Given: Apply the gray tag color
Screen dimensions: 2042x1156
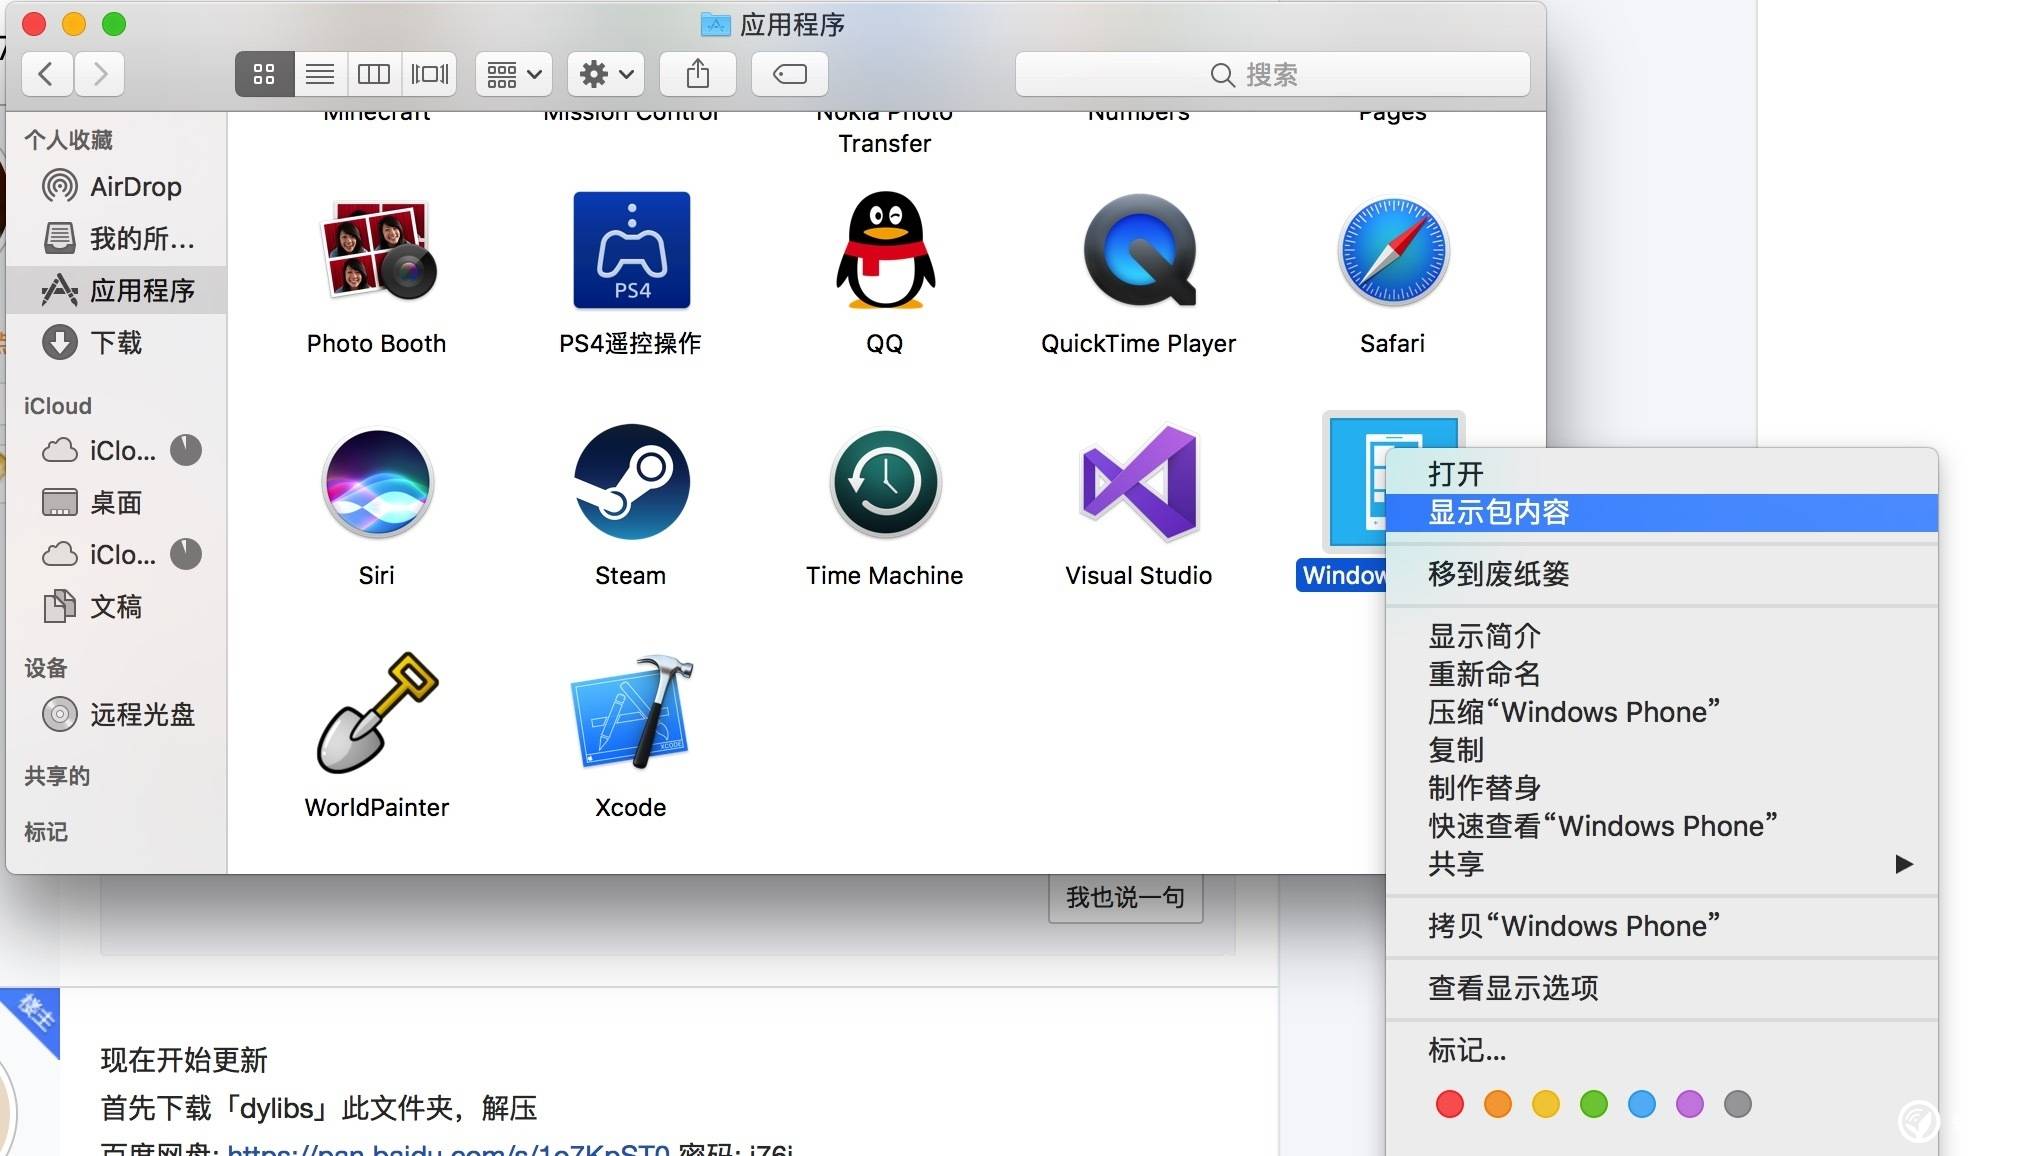Looking at the screenshot, I should pos(1738,1104).
